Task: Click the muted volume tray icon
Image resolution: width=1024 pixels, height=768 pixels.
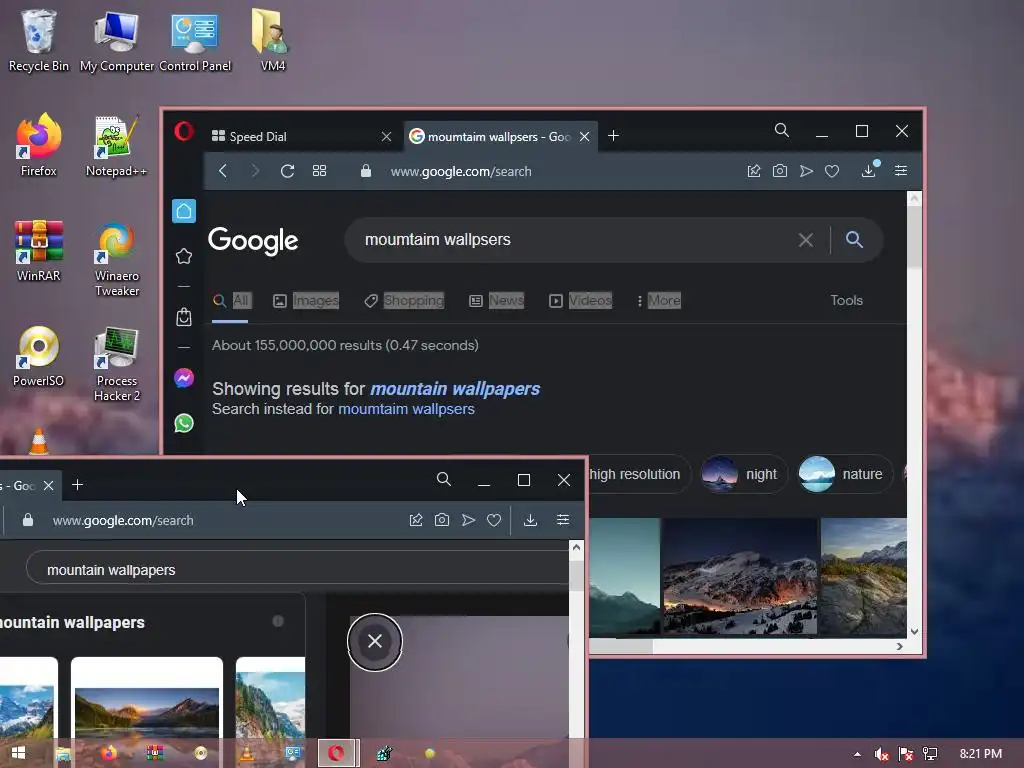Action: pos(882,754)
